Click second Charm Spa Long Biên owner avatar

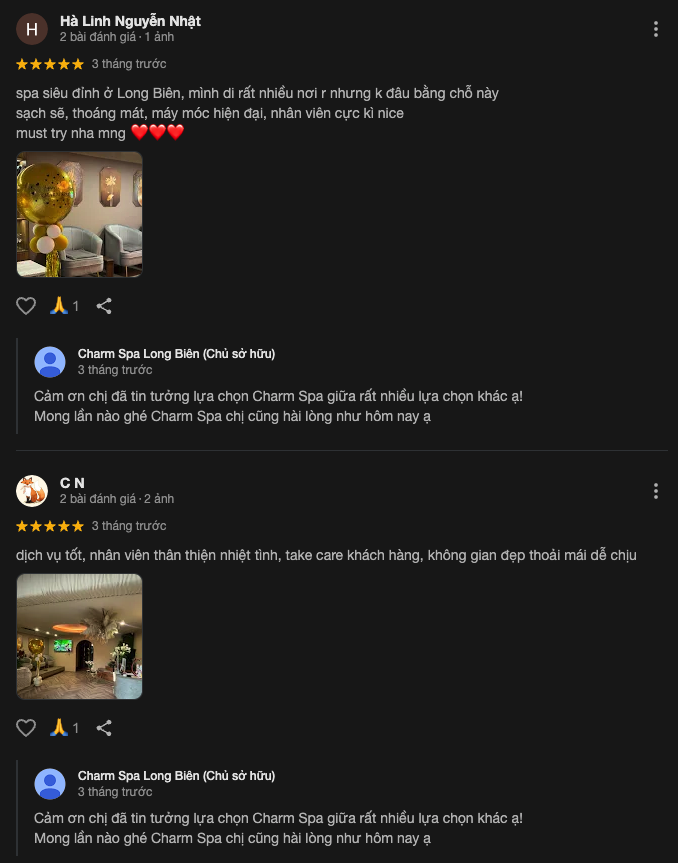click(50, 784)
